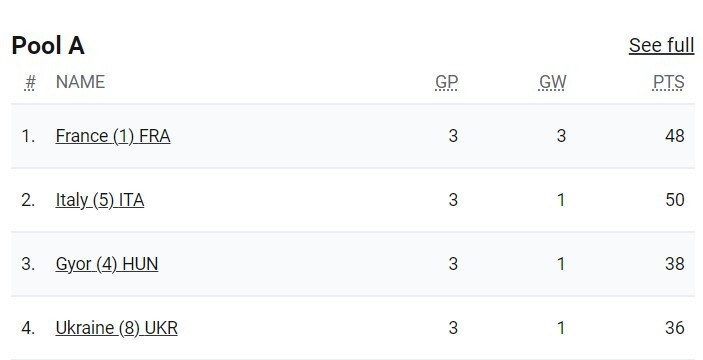
Task: Click the PTS column header
Action: (x=668, y=82)
